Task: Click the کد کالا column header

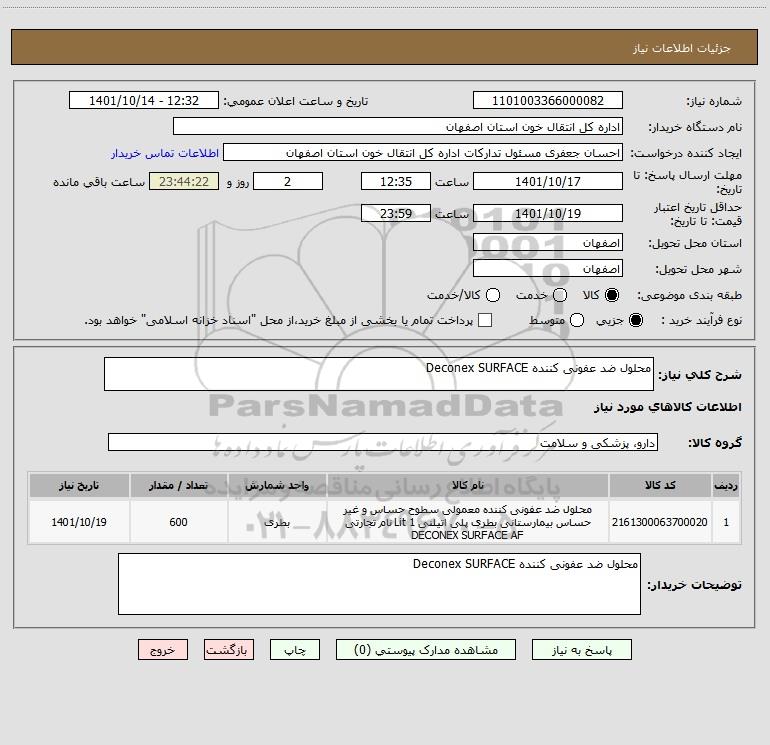Action: point(660,485)
